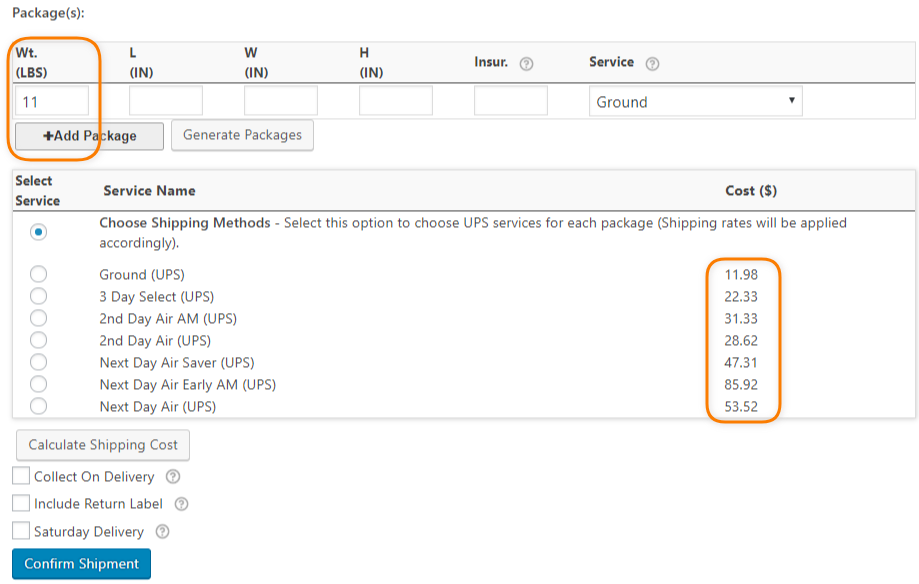Select the Choose Shipping Methods radio button
Screen dimensions: 919x584
(39, 232)
